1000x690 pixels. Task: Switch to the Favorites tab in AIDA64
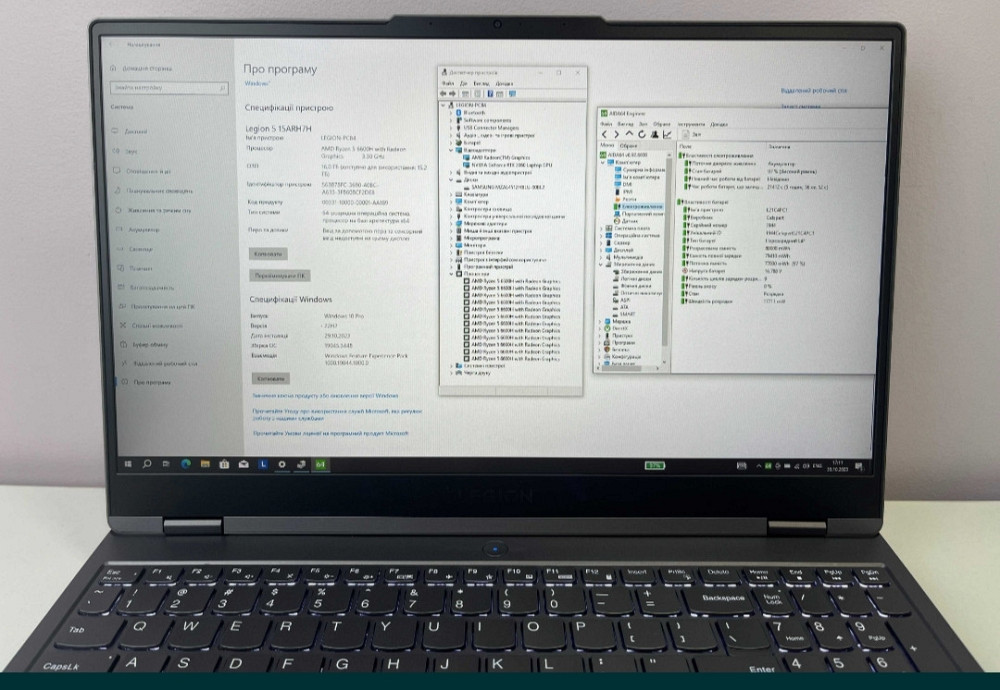point(630,145)
